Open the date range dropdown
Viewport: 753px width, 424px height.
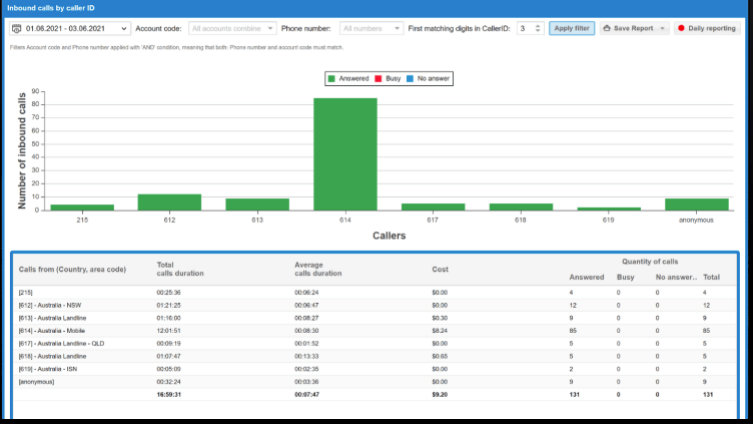coord(123,29)
